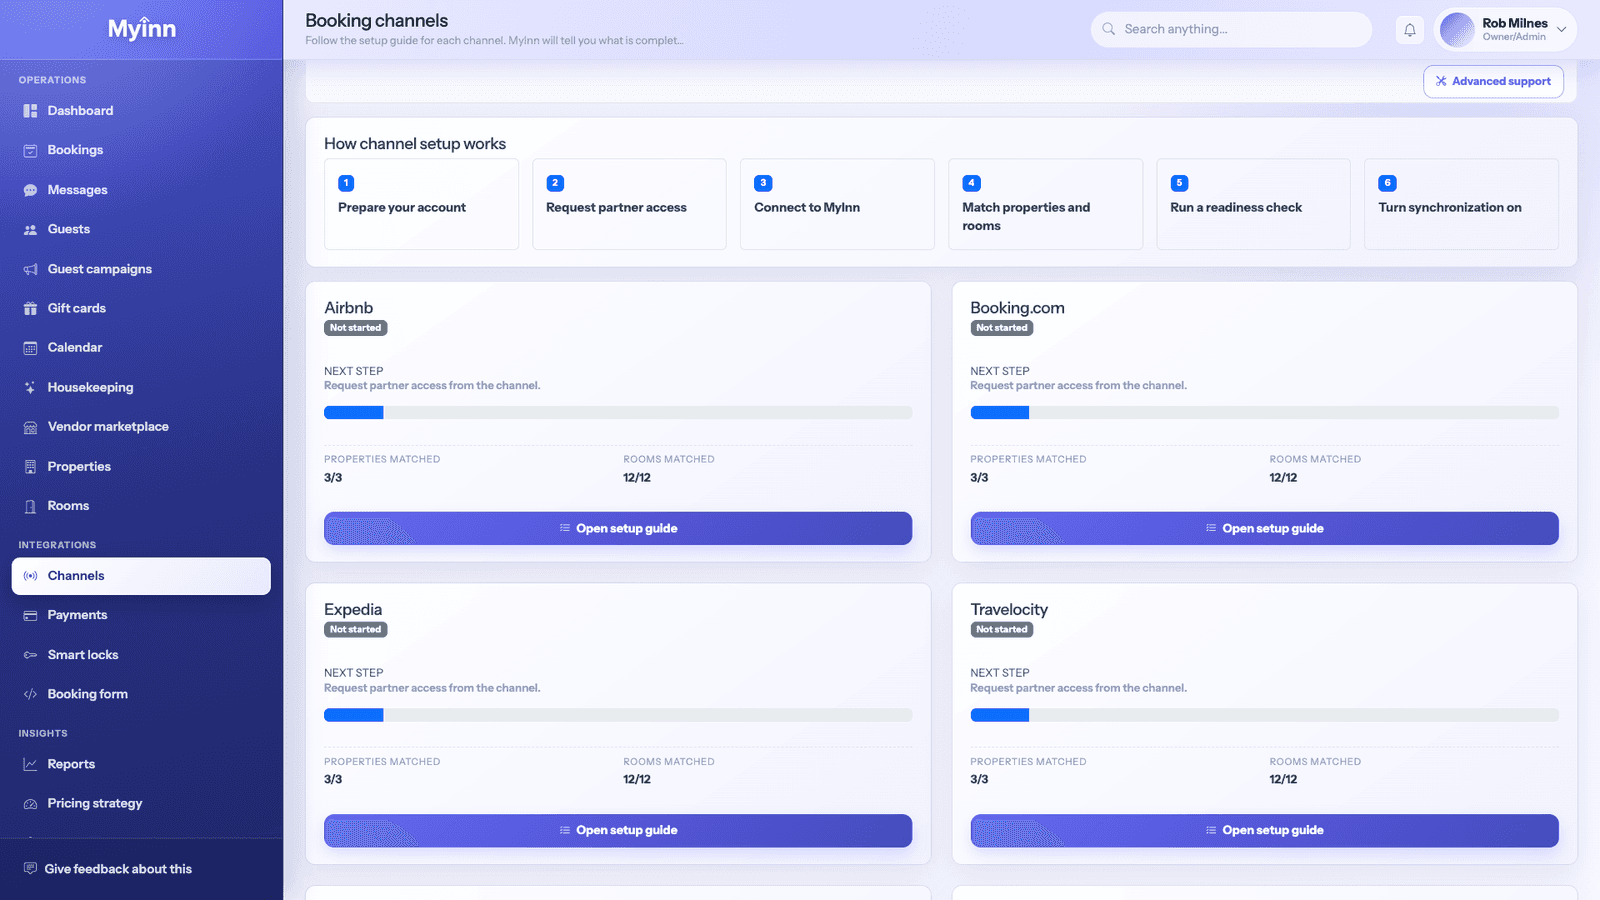Open setup guide for Booking.com
This screenshot has width=1600, height=900.
[x=1264, y=528]
